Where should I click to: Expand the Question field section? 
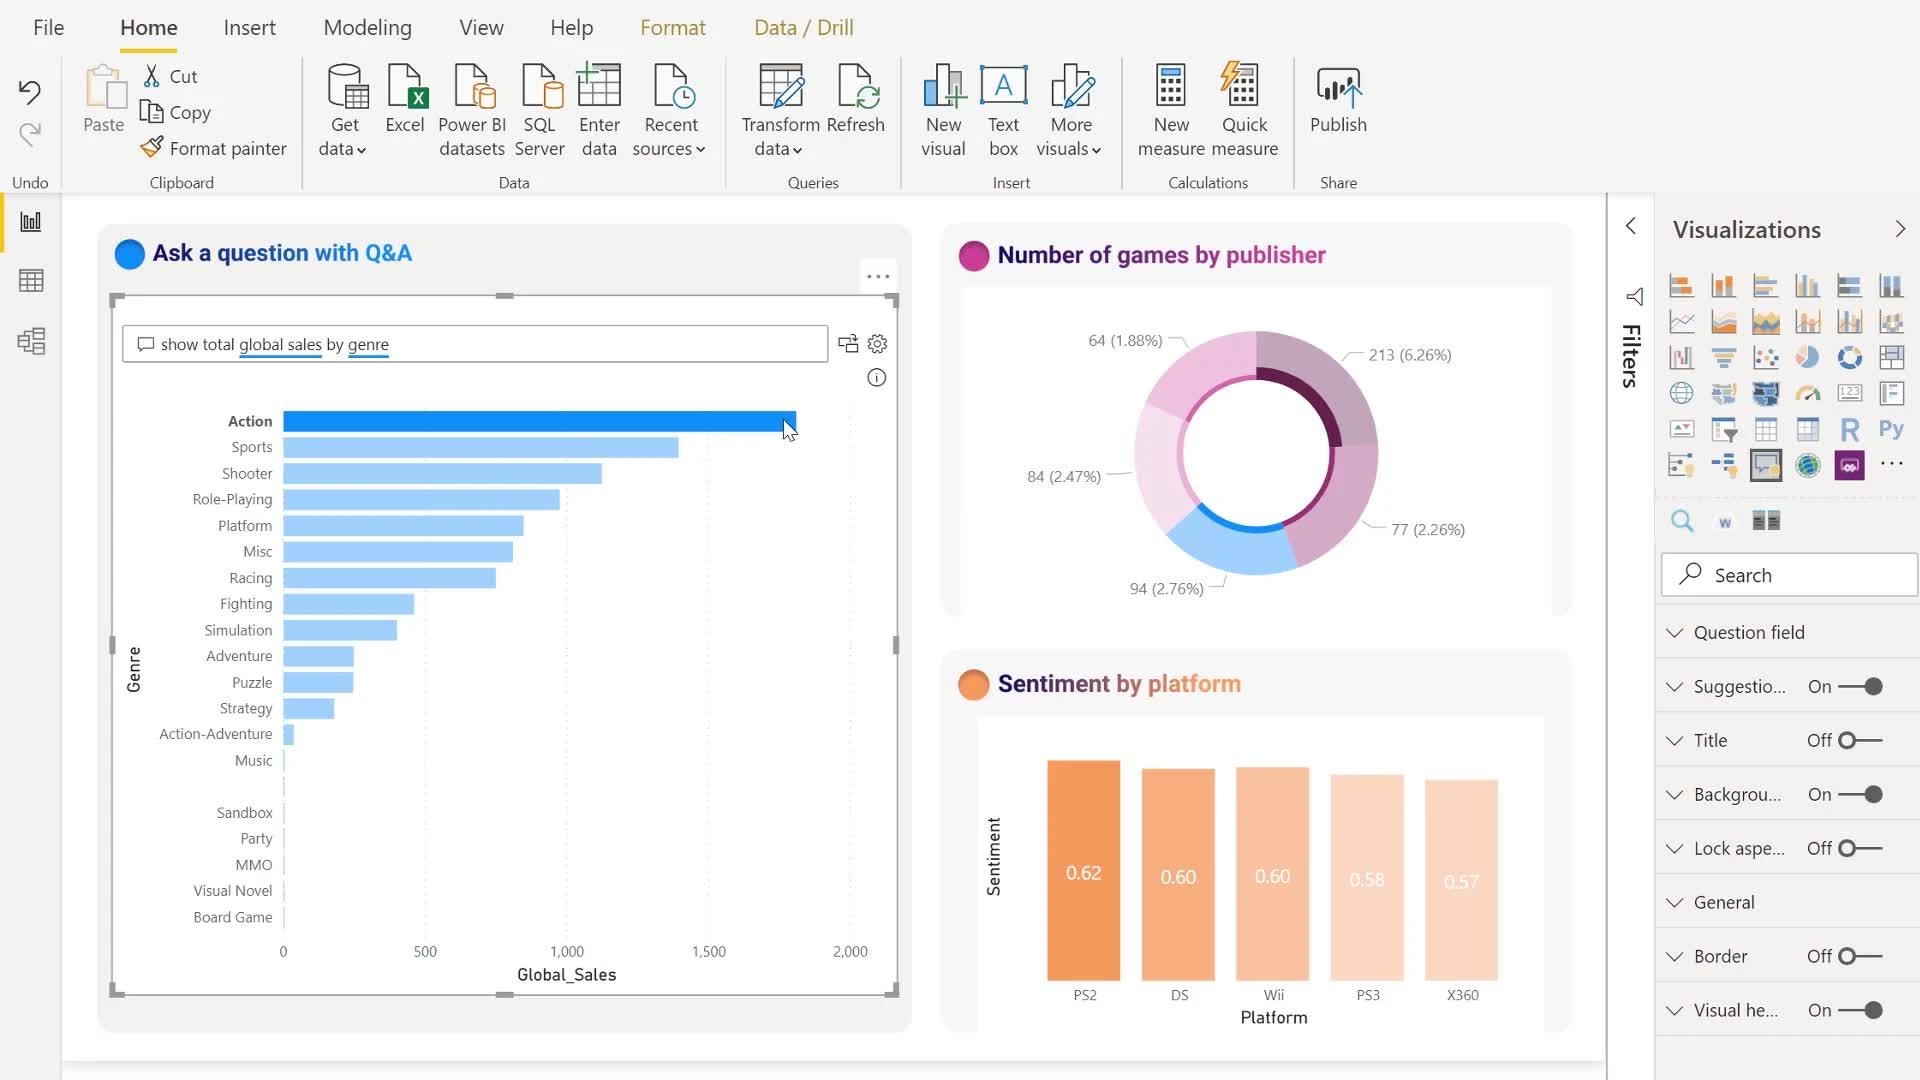(x=1748, y=632)
